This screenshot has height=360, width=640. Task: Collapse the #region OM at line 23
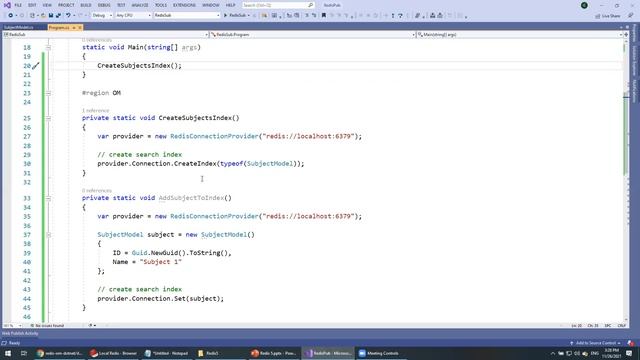[48, 93]
